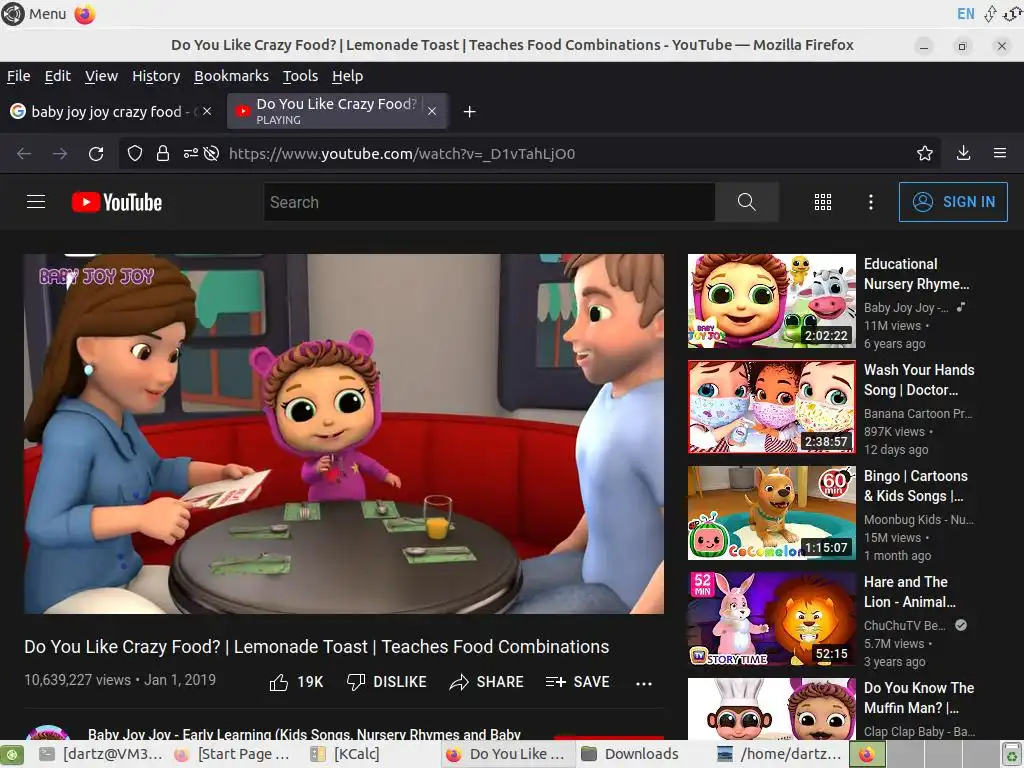1024x768 pixels.
Task: Bookmark this page with the star
Action: tap(925, 153)
